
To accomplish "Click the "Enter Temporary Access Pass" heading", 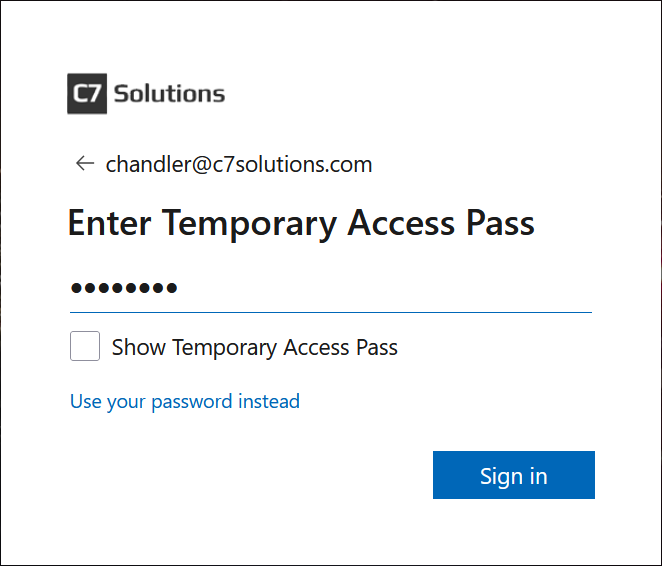I will point(300,222).
